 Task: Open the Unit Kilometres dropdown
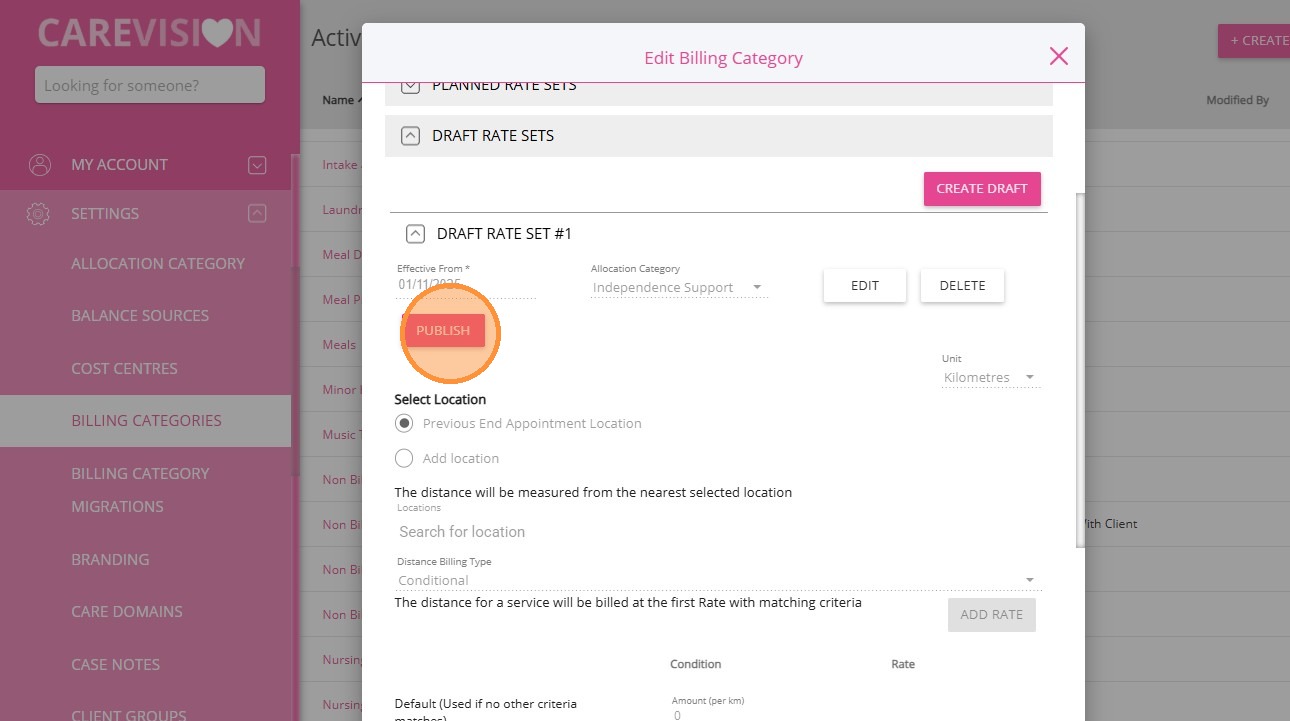(990, 378)
